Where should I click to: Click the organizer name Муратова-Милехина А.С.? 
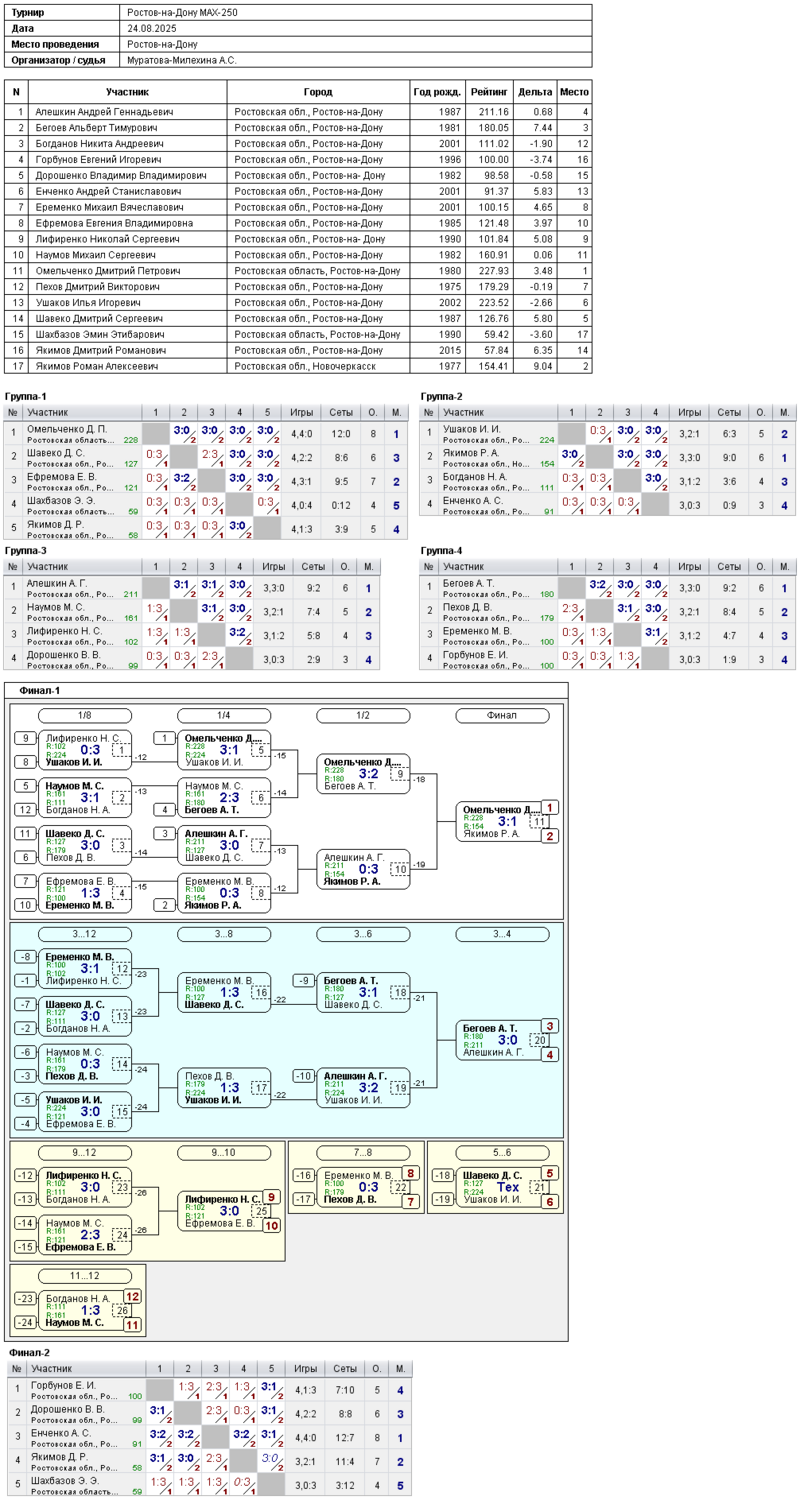(181, 60)
